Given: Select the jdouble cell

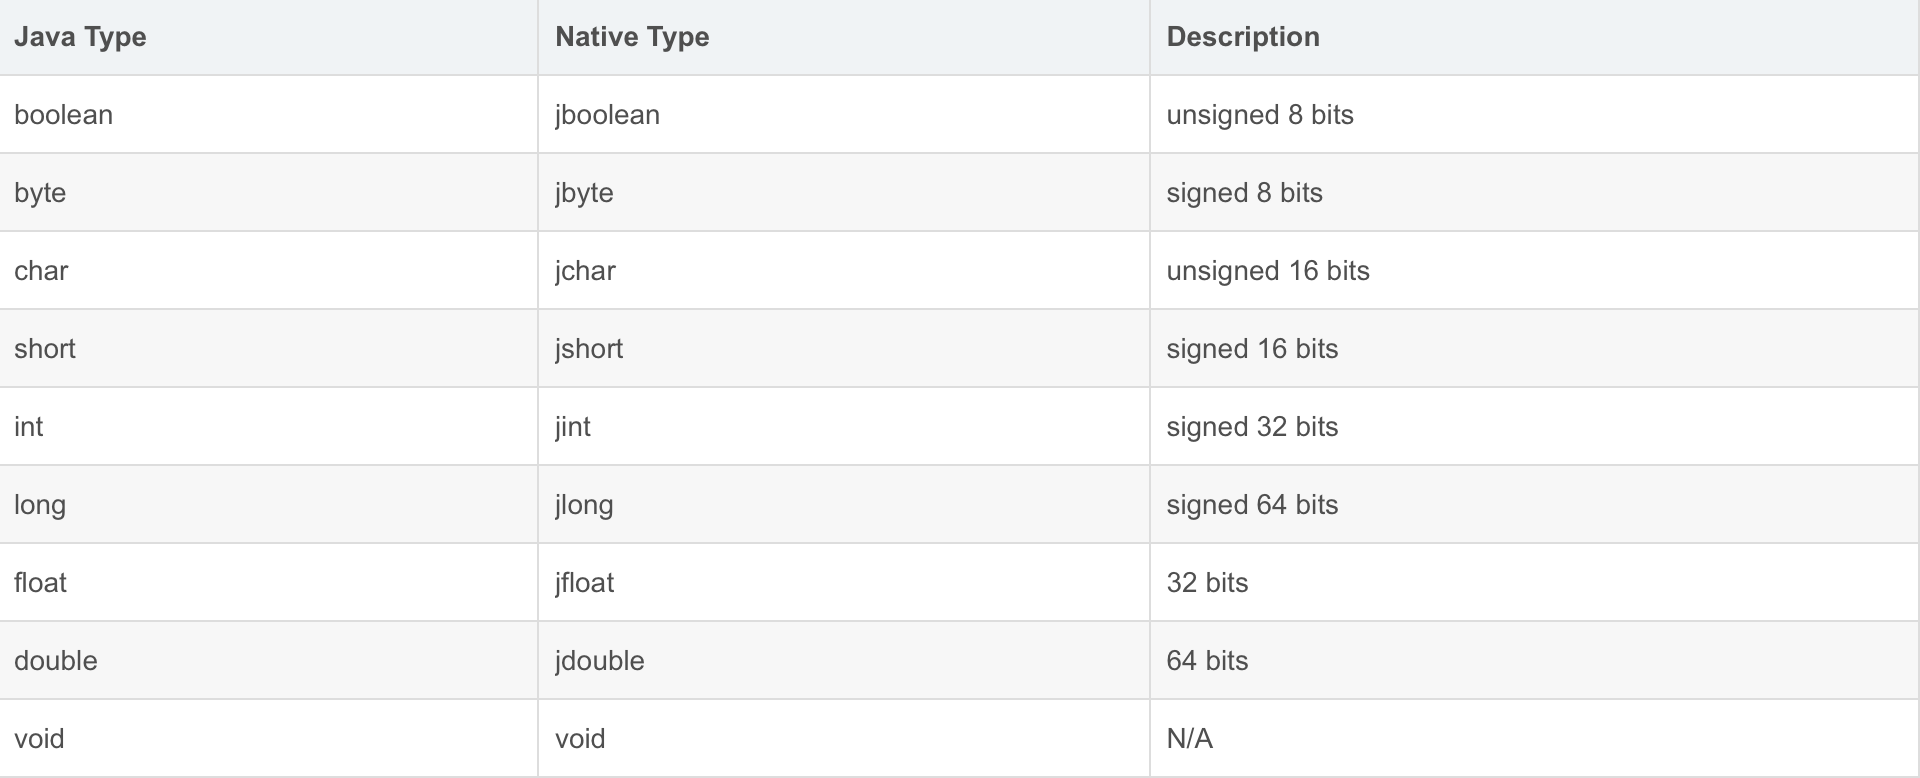Looking at the screenshot, I should (x=599, y=661).
